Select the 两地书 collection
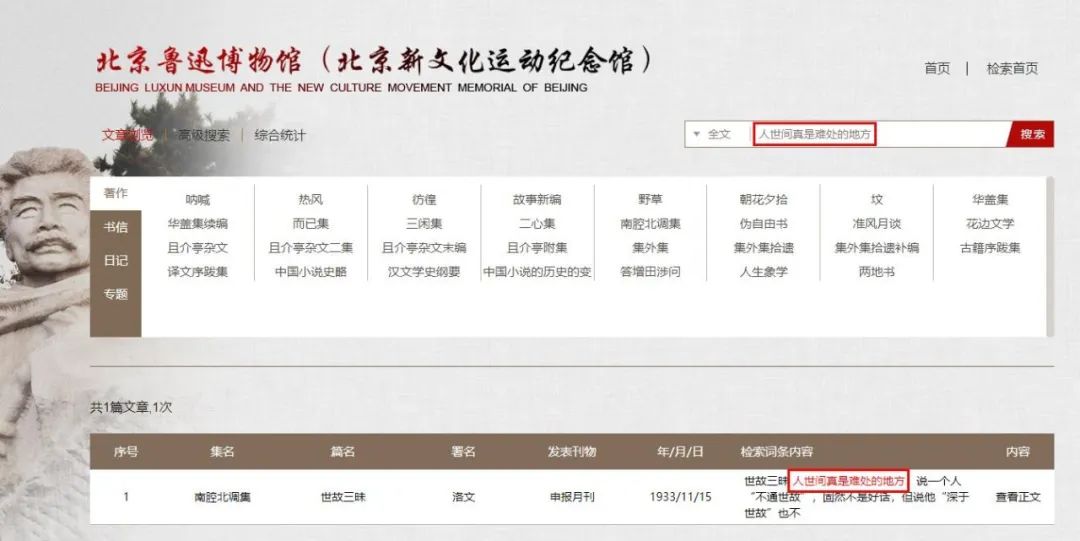Image resolution: width=1080 pixels, height=541 pixels. pos(876,271)
